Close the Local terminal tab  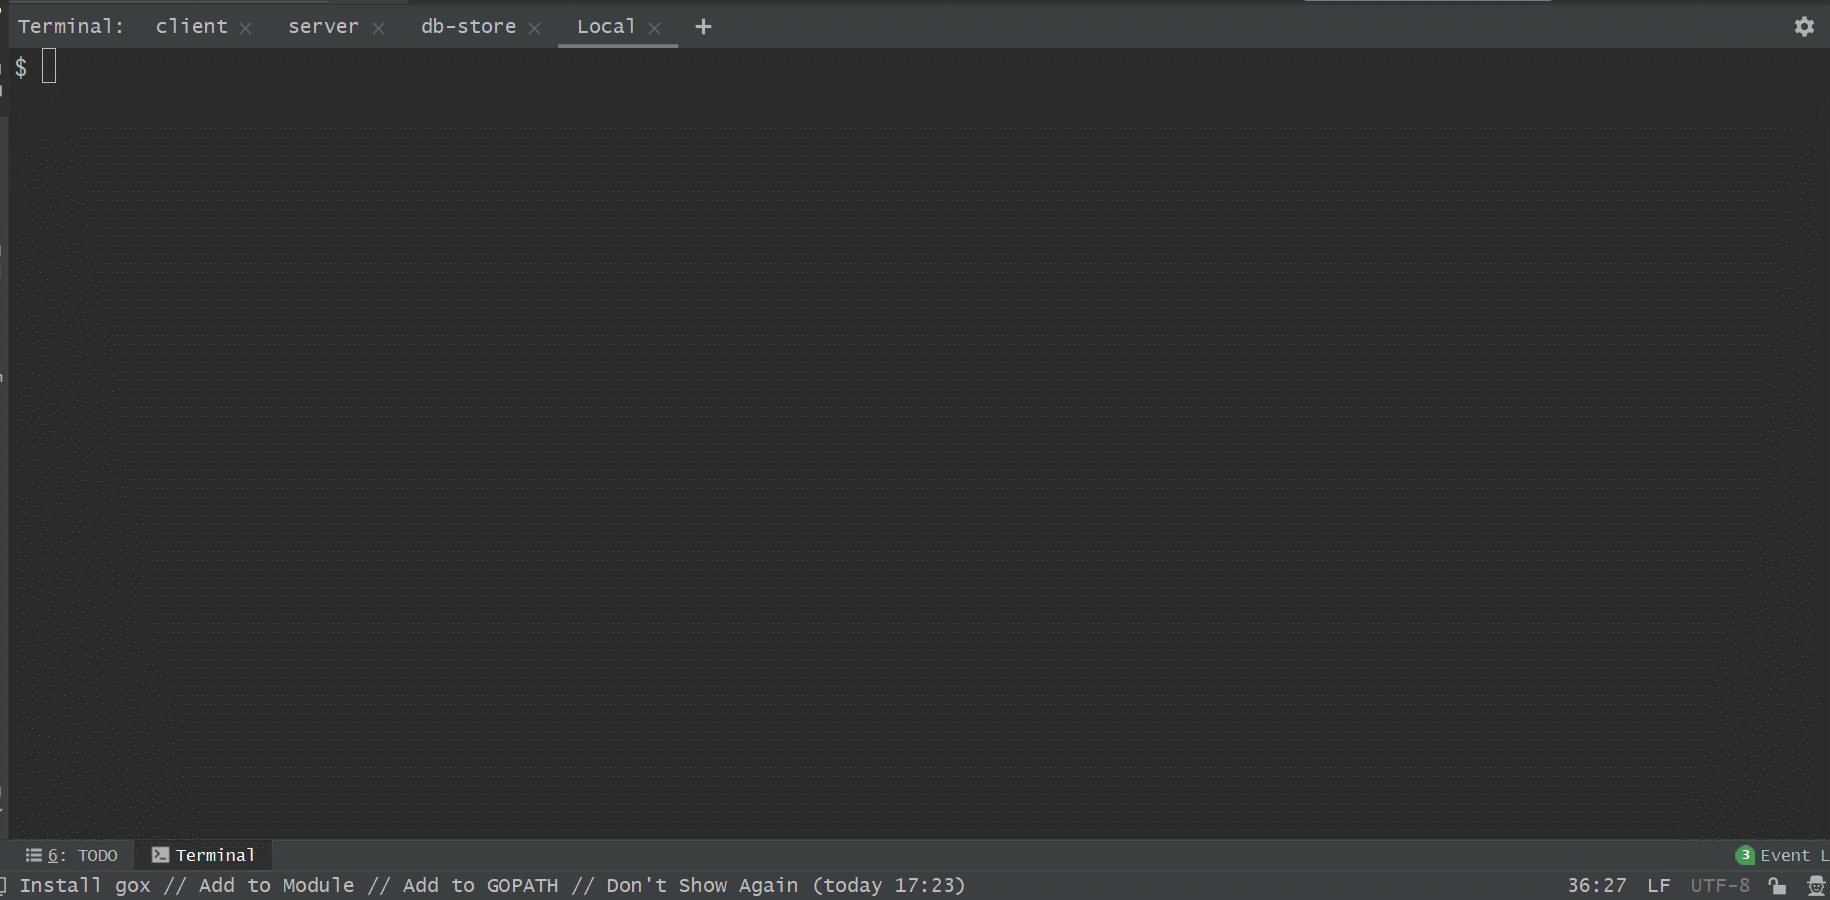(655, 28)
